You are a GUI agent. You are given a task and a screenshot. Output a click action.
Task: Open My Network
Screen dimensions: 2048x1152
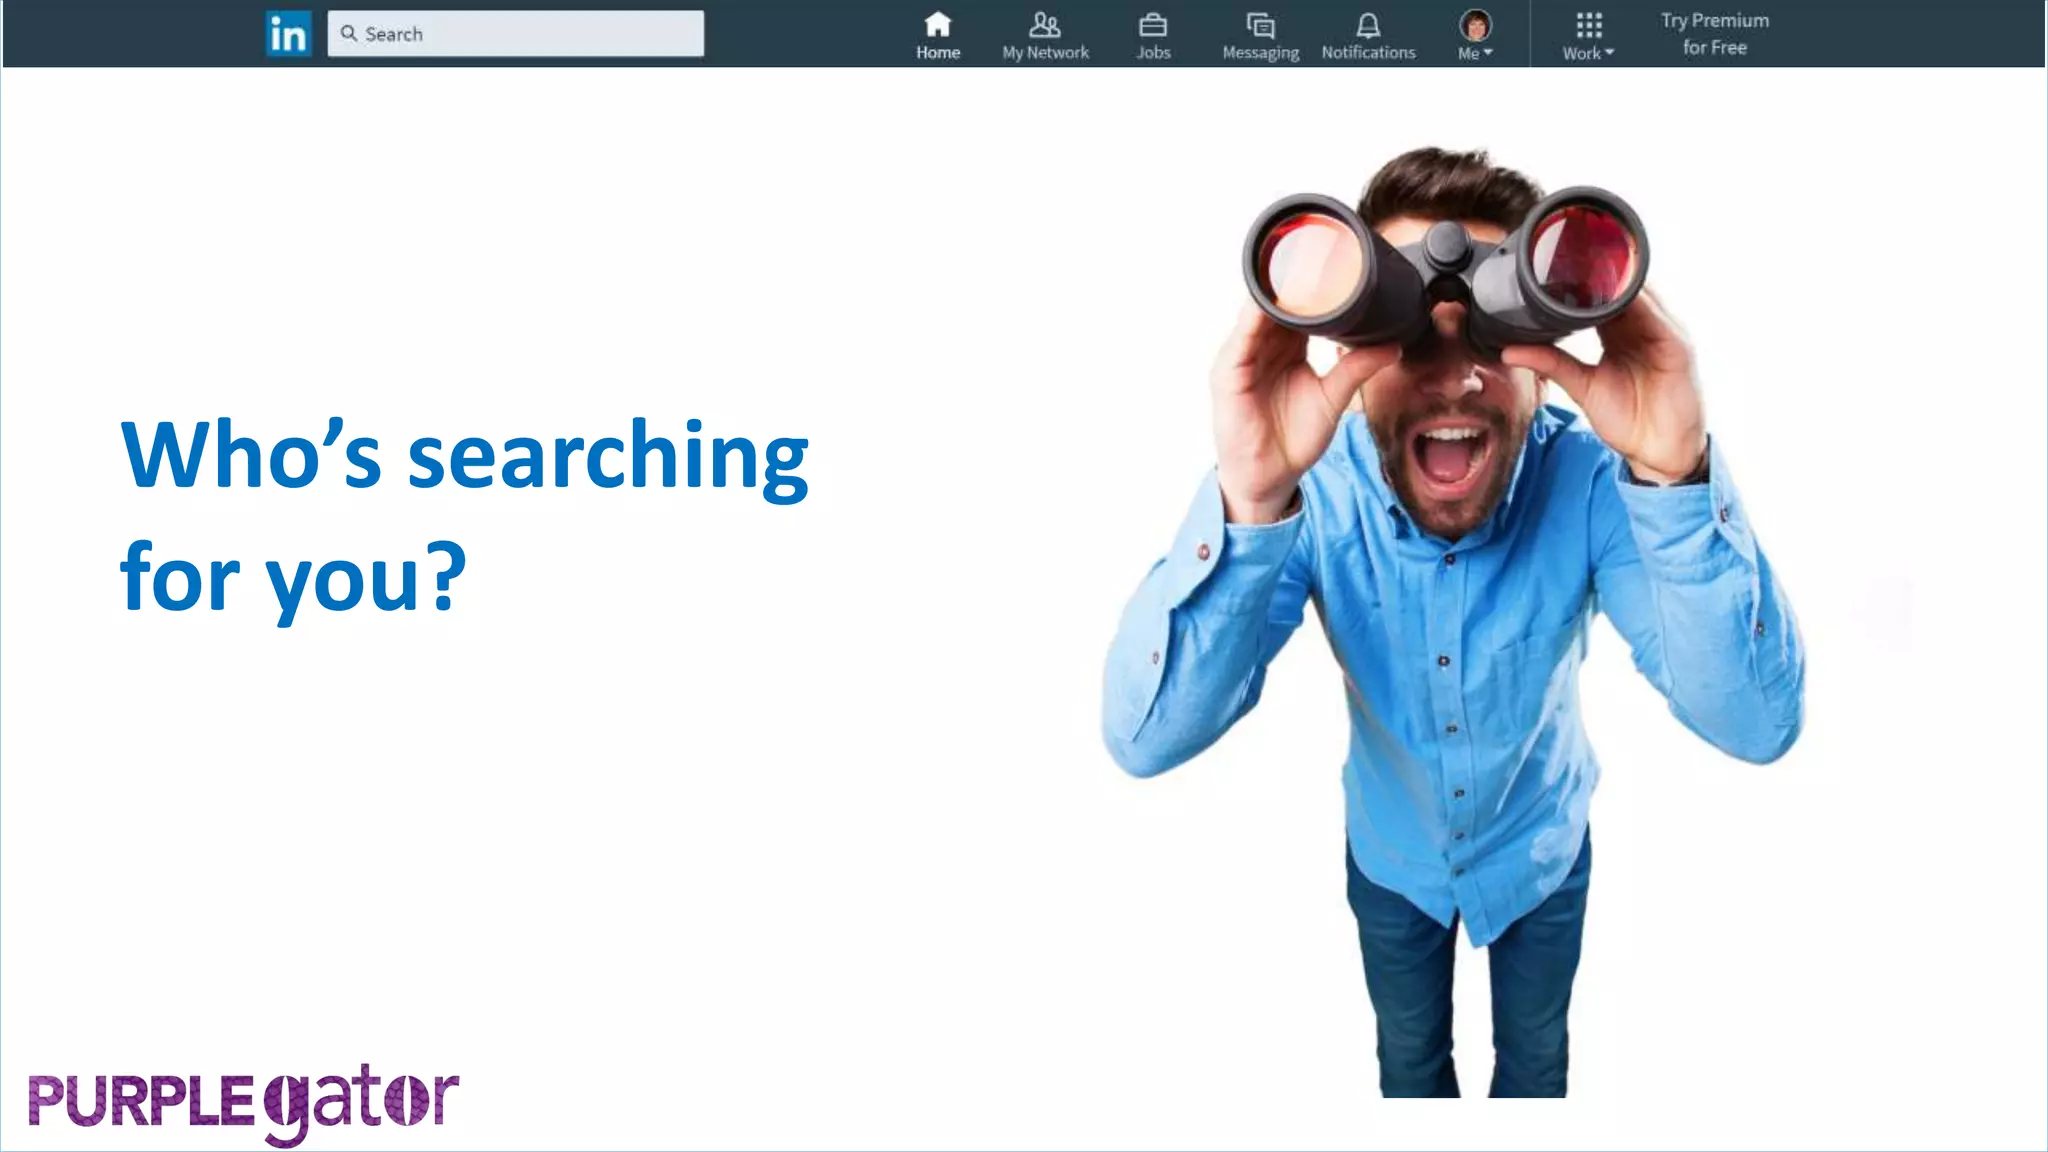point(1046,36)
